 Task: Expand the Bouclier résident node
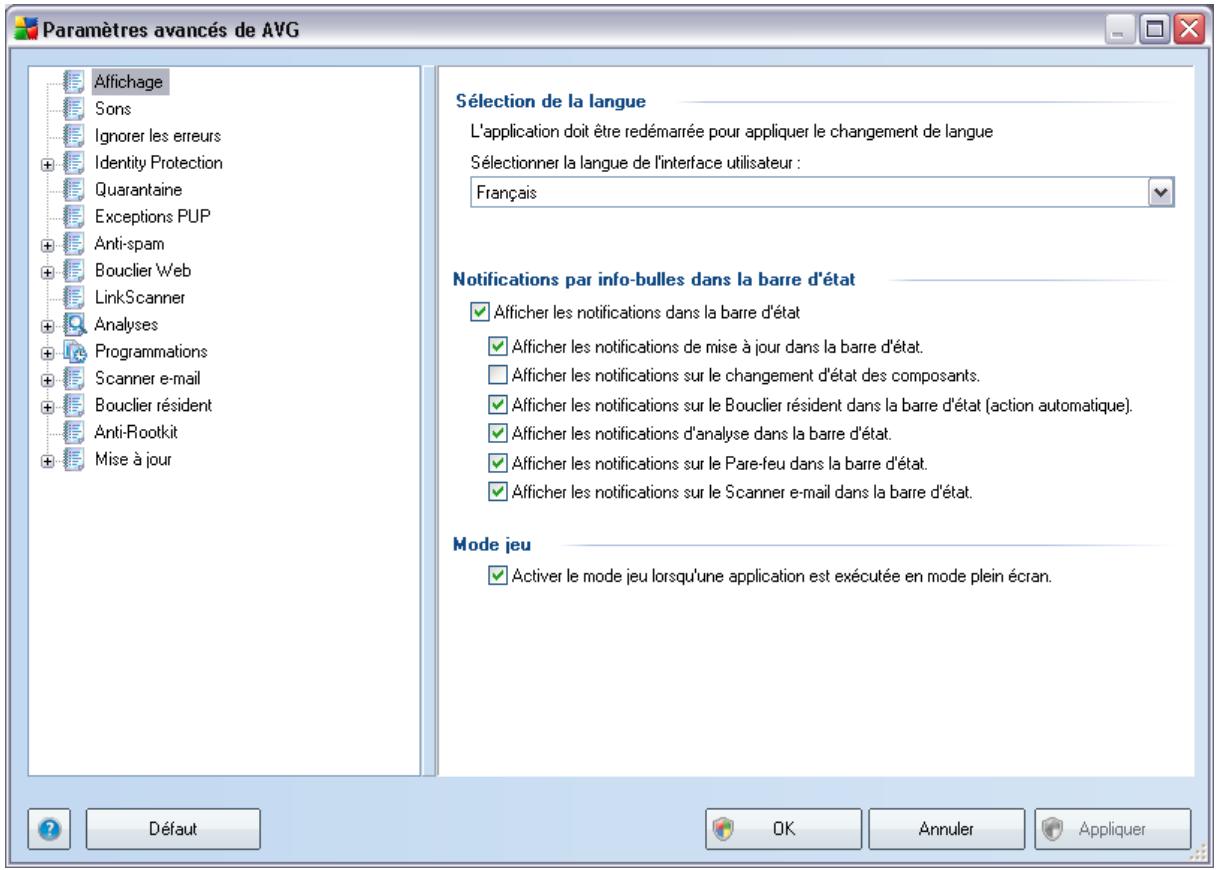[48, 406]
